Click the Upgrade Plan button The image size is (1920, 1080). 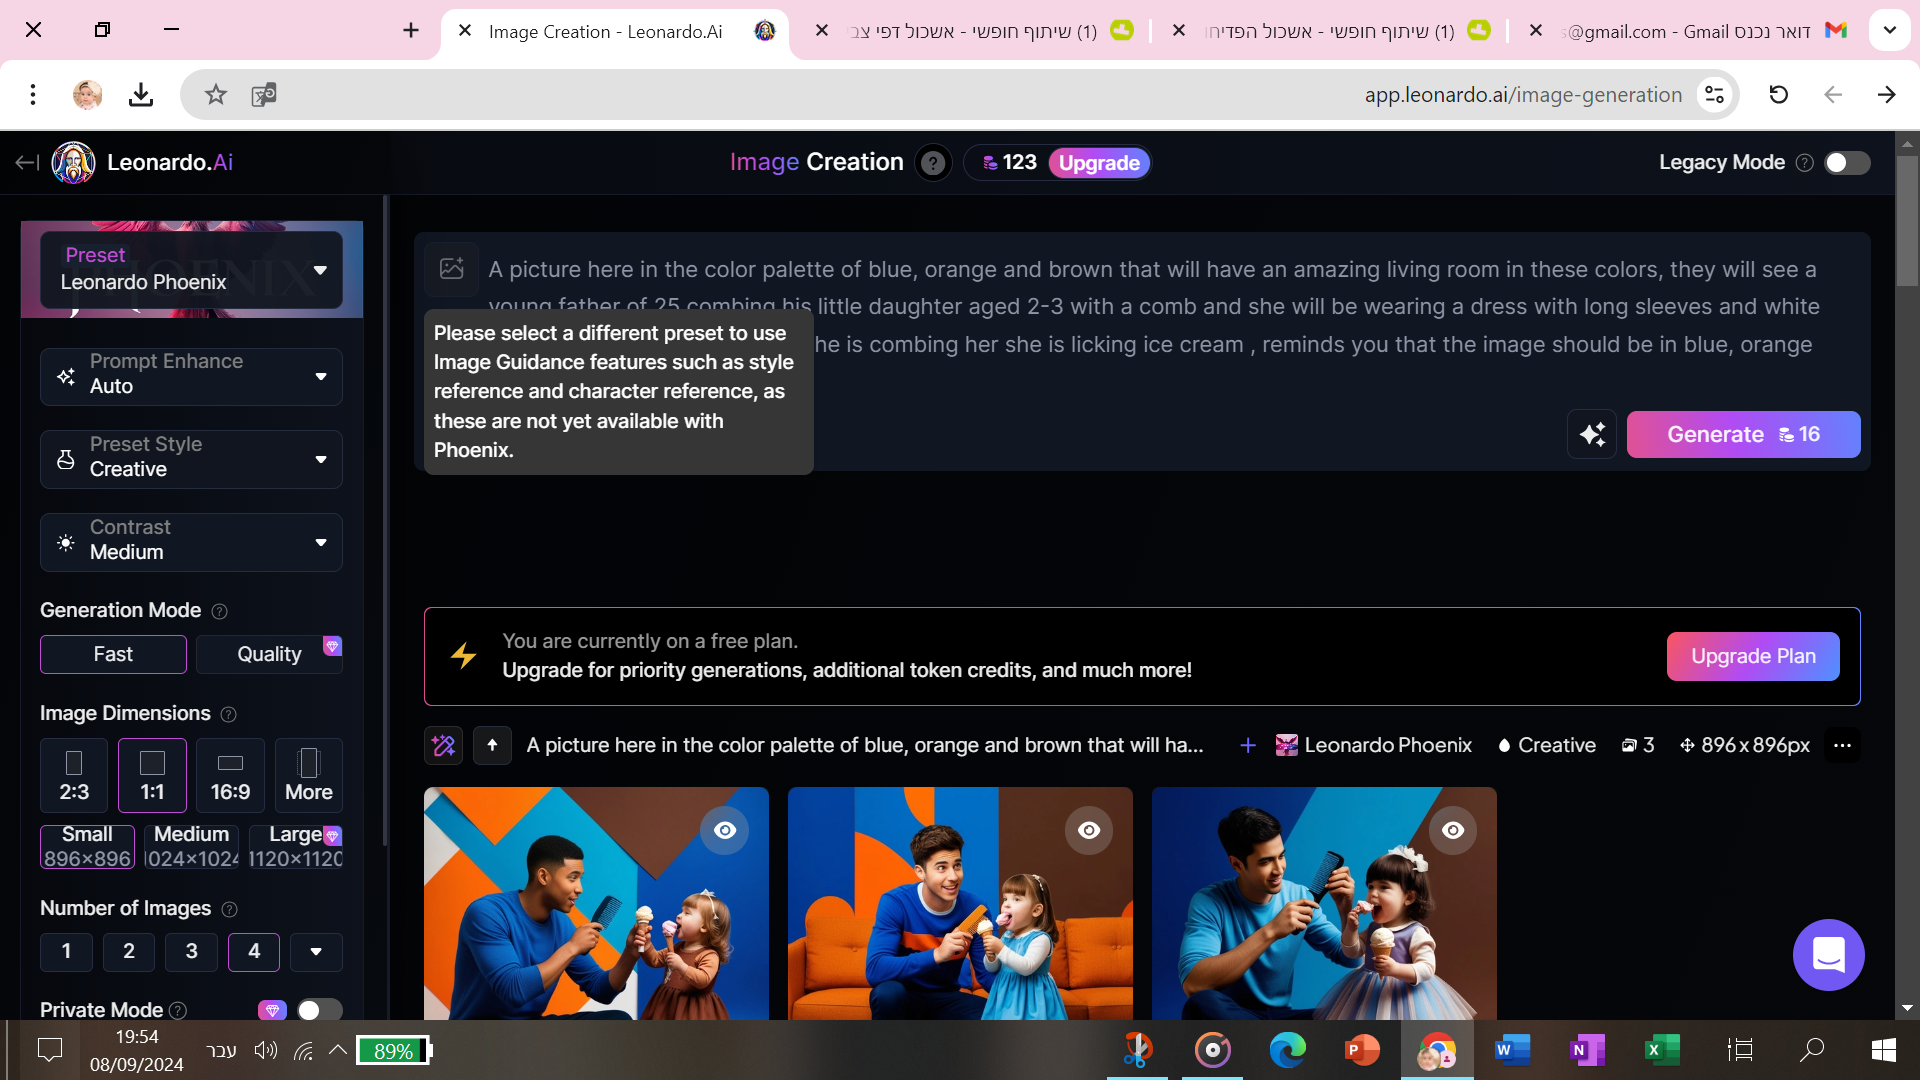[1752, 656]
